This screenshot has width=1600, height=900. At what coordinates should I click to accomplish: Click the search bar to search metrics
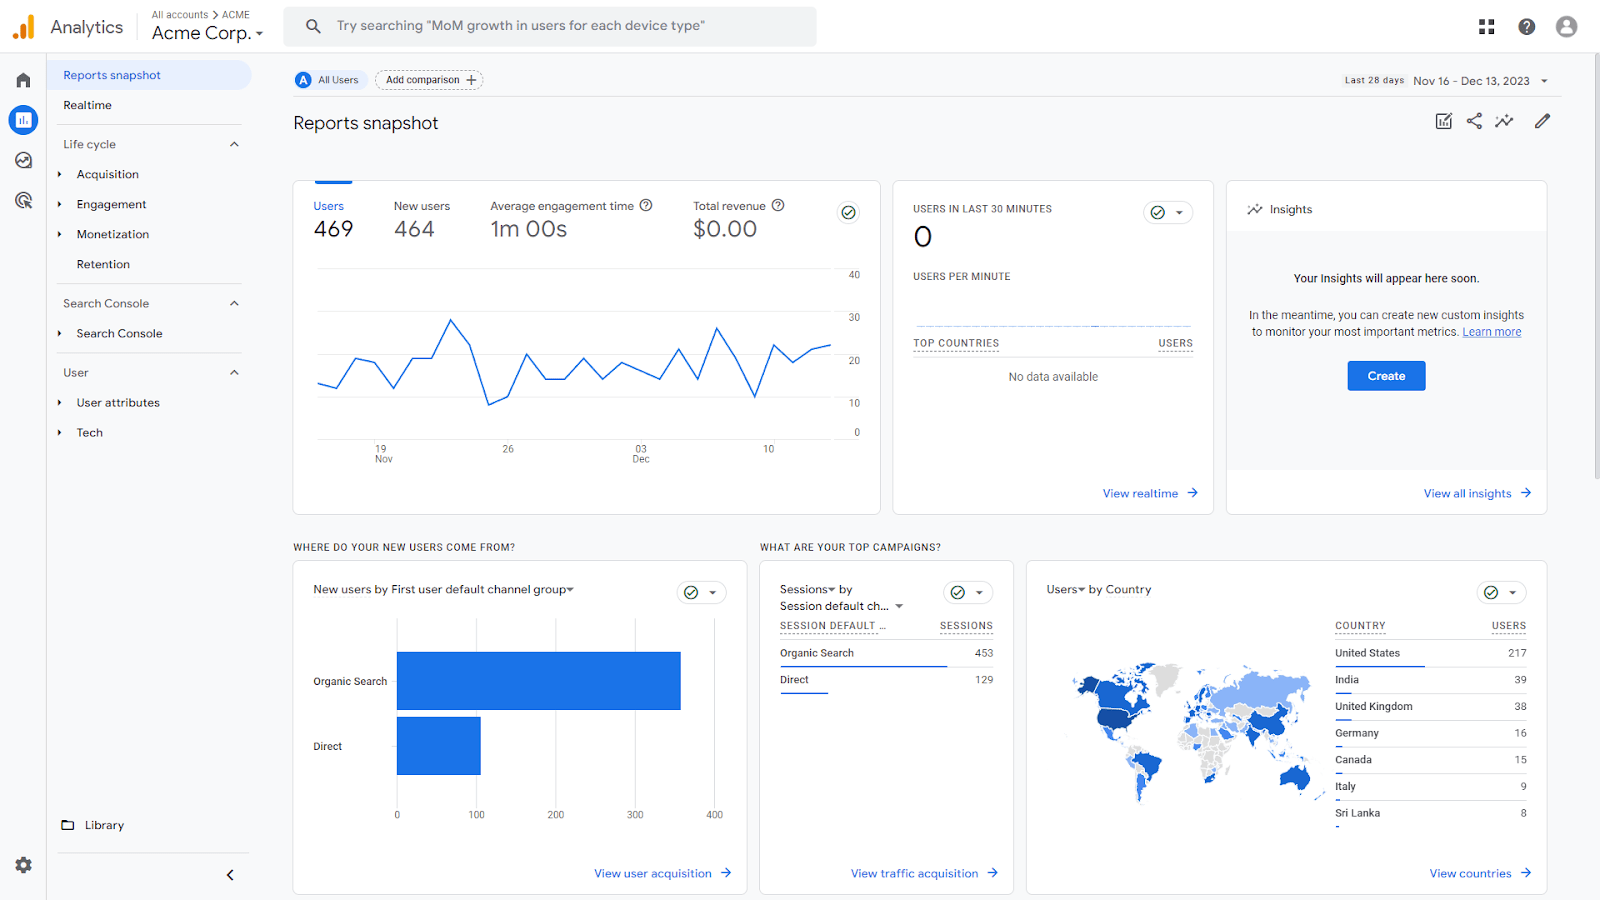click(x=550, y=26)
